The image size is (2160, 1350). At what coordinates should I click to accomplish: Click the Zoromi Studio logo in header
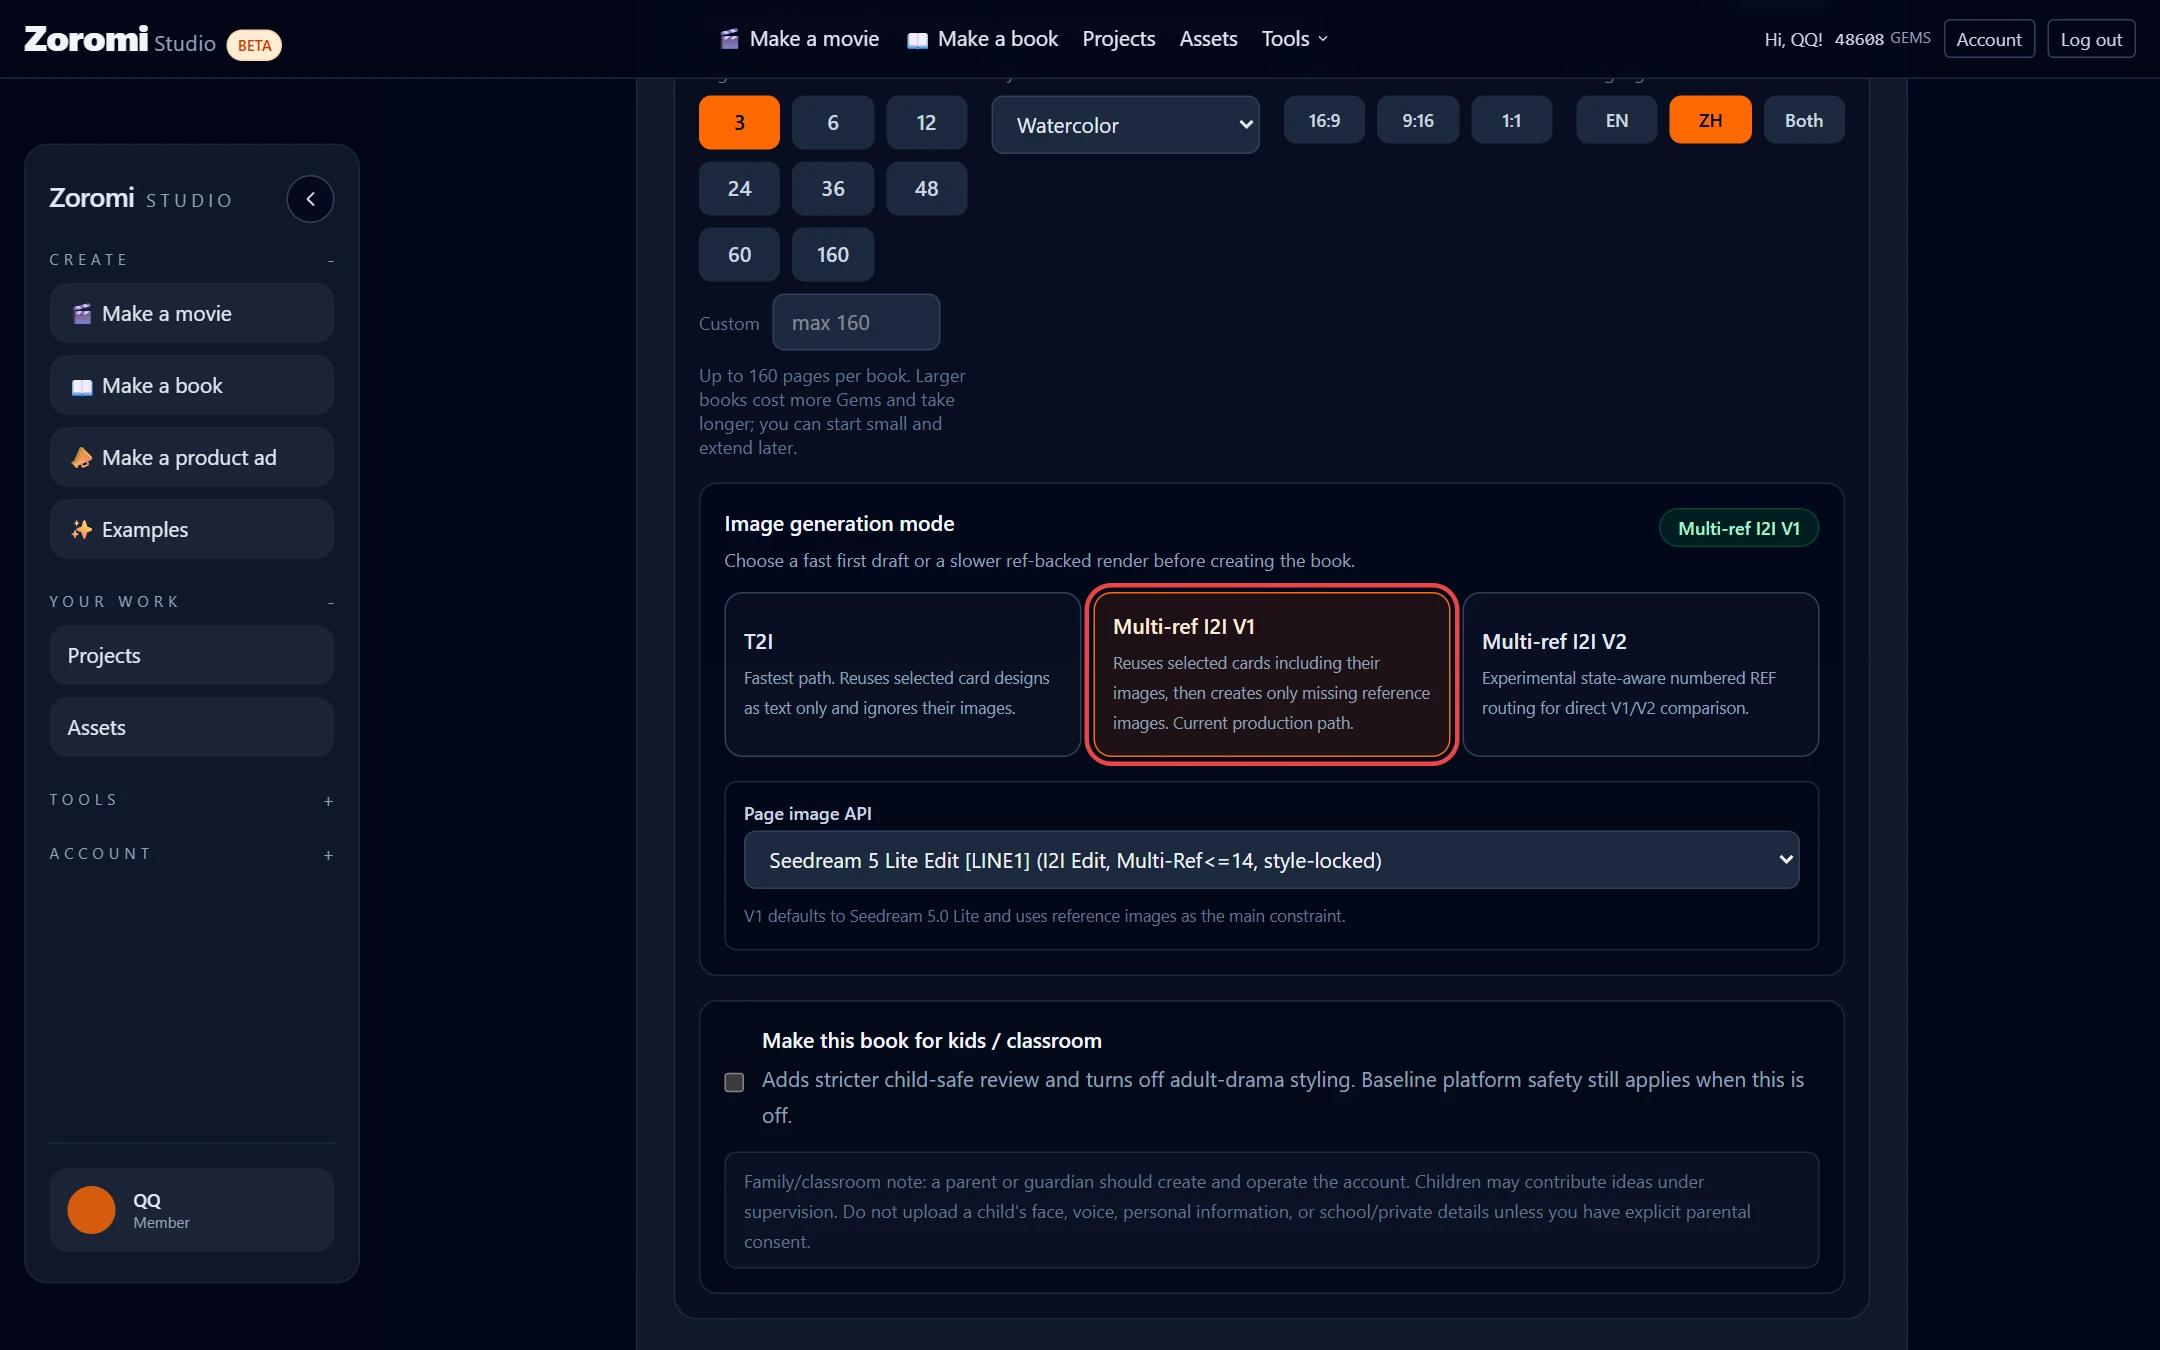[x=120, y=40]
